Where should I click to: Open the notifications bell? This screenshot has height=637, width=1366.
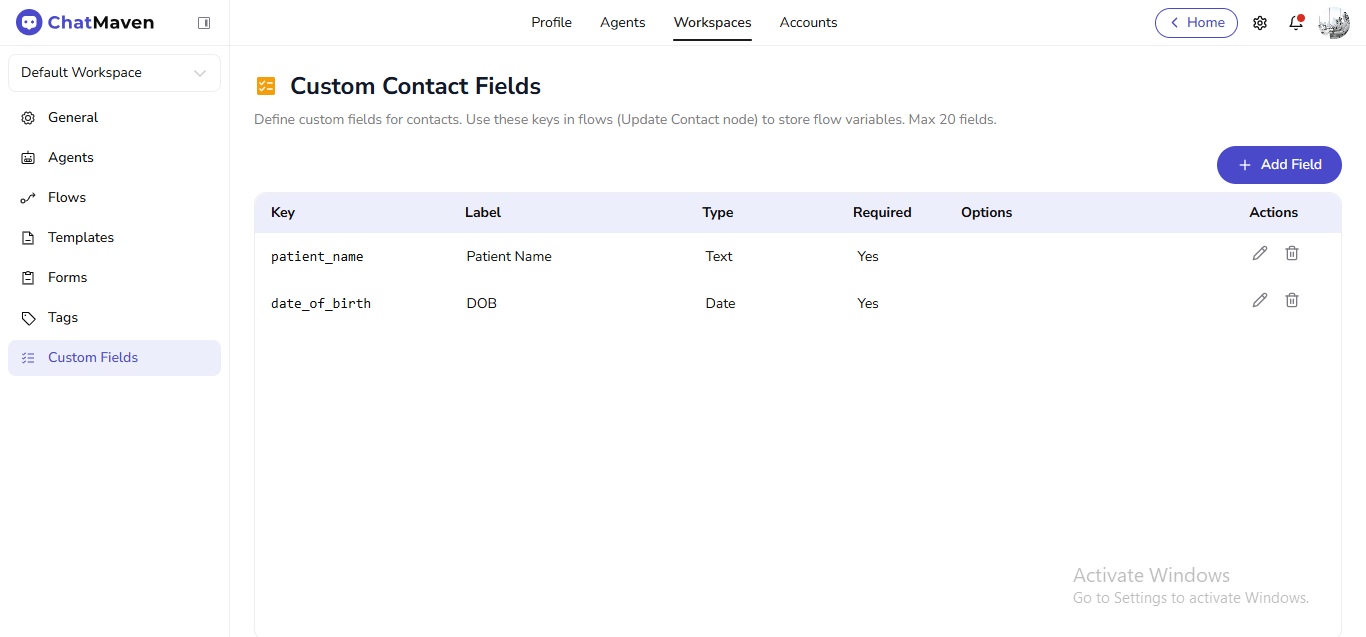pos(1296,22)
